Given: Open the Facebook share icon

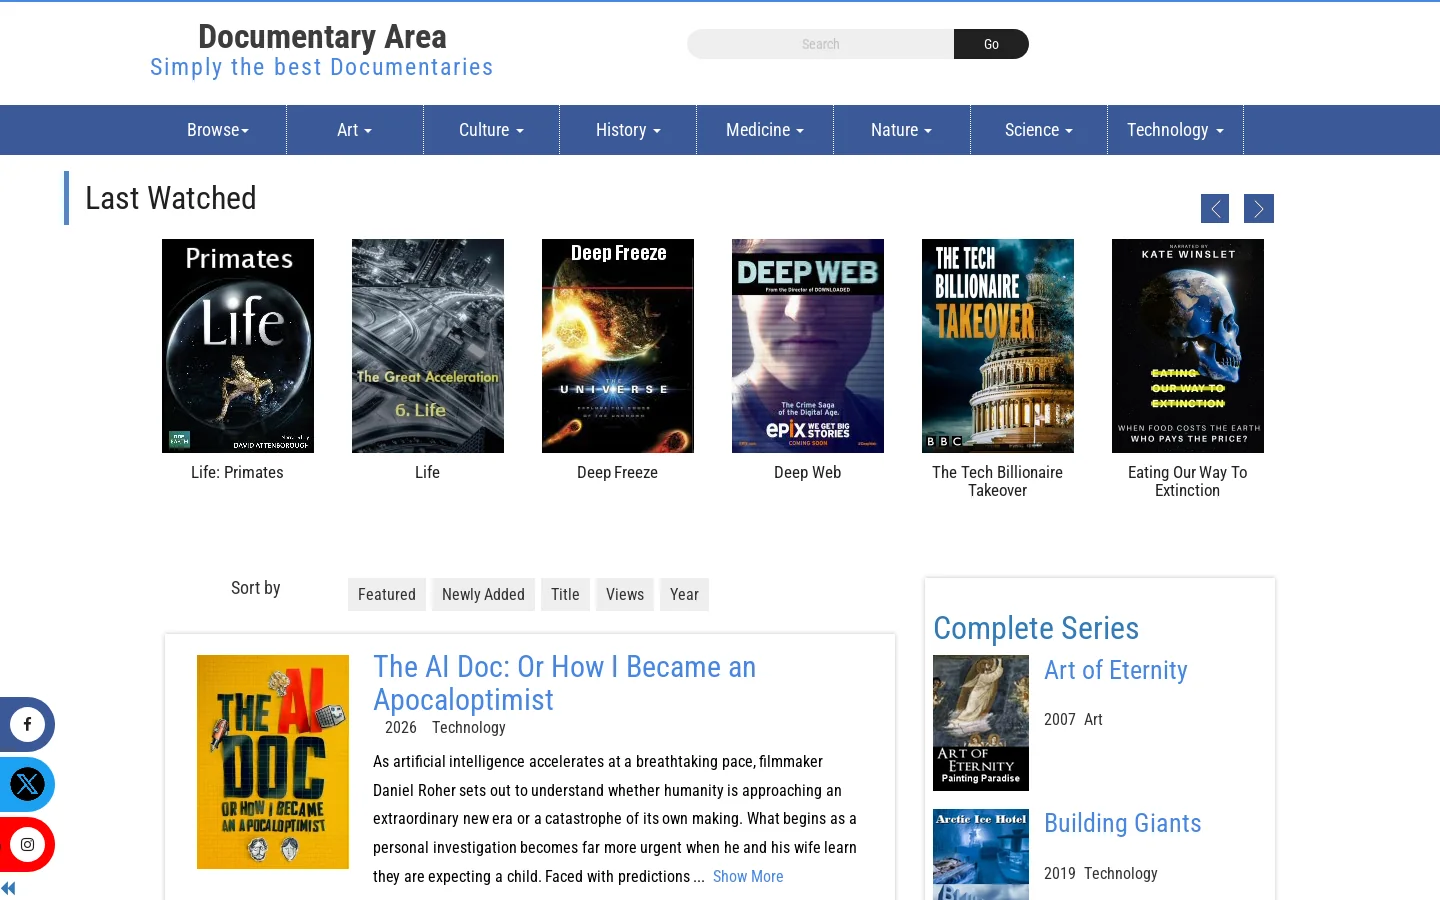Looking at the screenshot, I should point(27,724).
